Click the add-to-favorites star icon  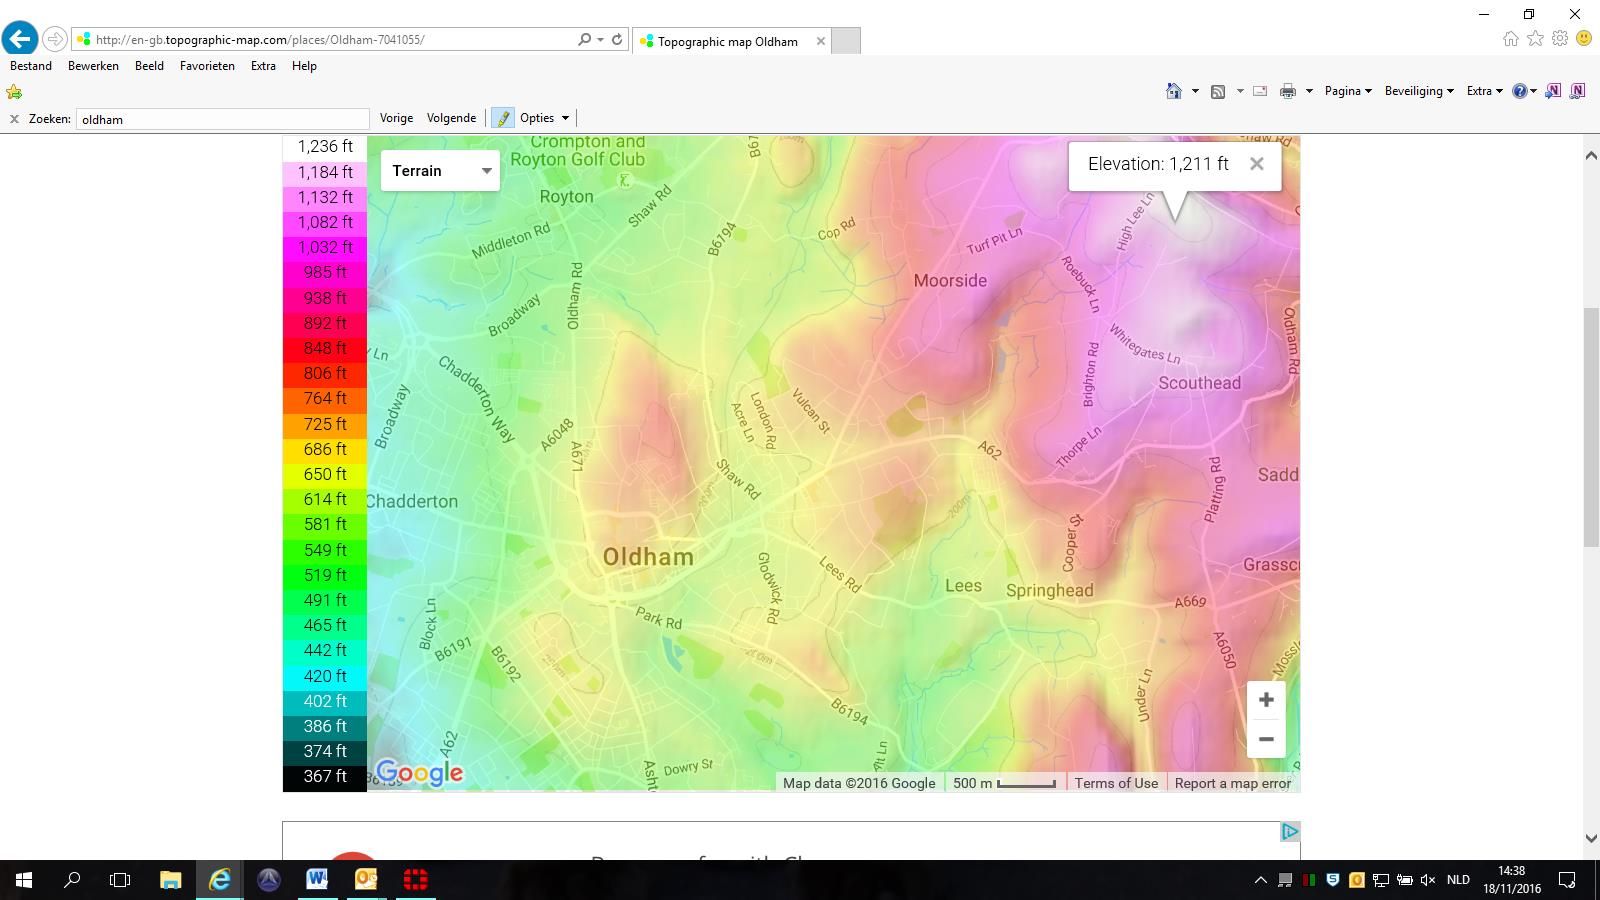tap(14, 92)
